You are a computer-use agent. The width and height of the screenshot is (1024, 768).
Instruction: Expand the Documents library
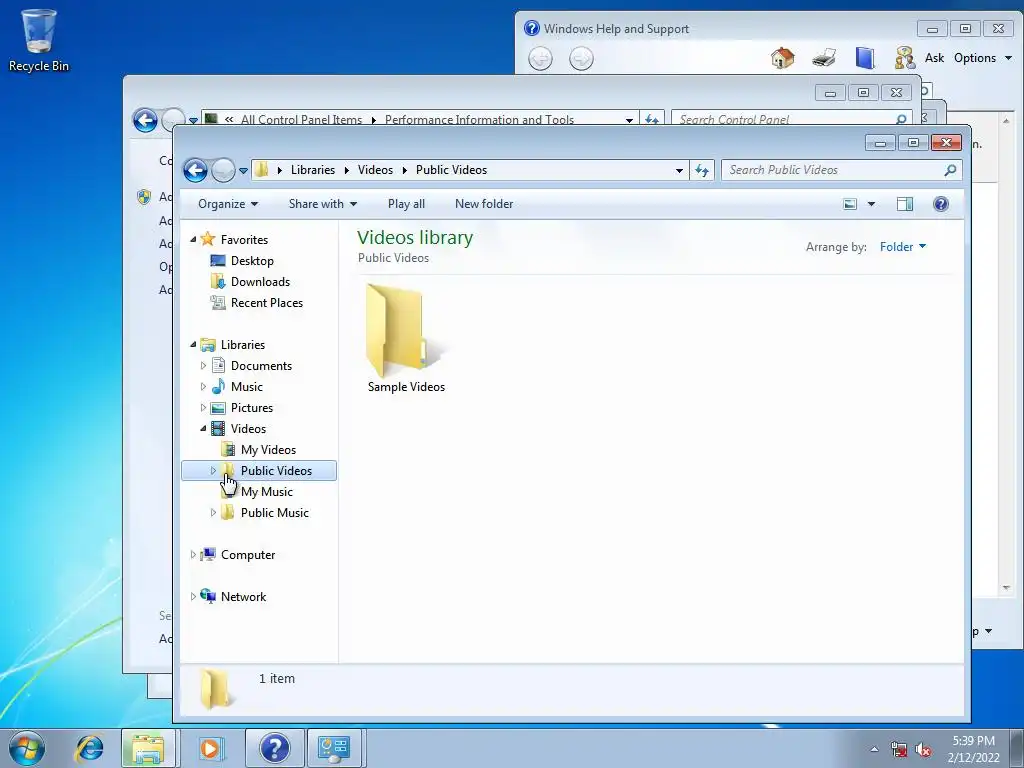(x=203, y=366)
